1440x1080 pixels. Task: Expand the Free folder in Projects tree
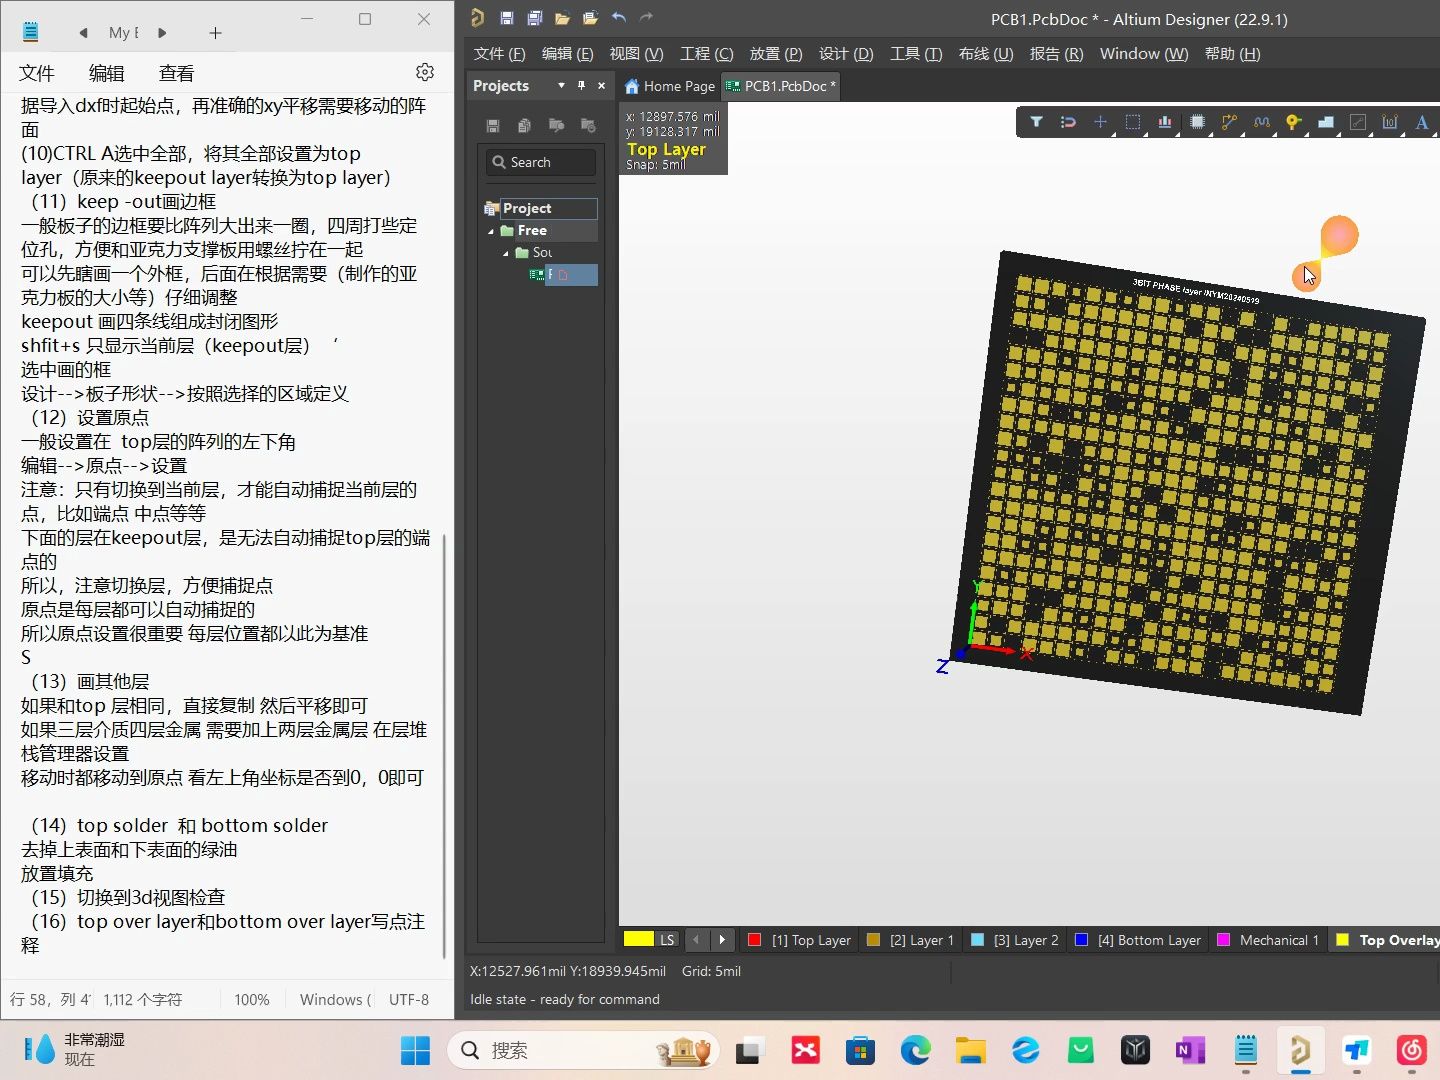pos(491,230)
